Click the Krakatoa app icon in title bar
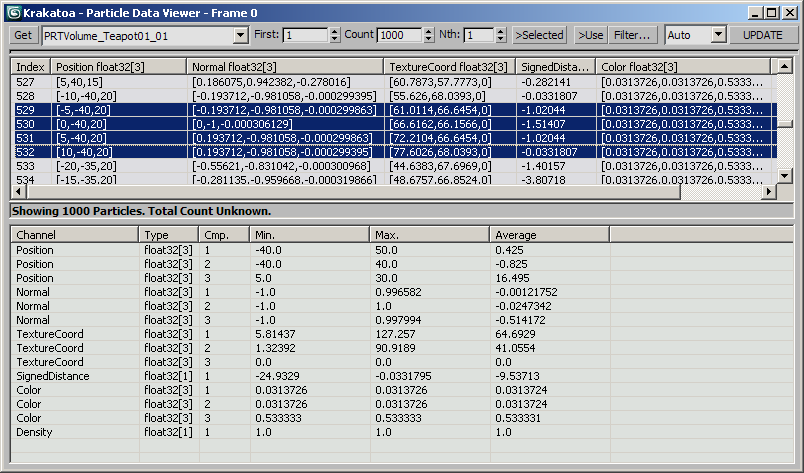804x473 pixels. tap(12, 12)
